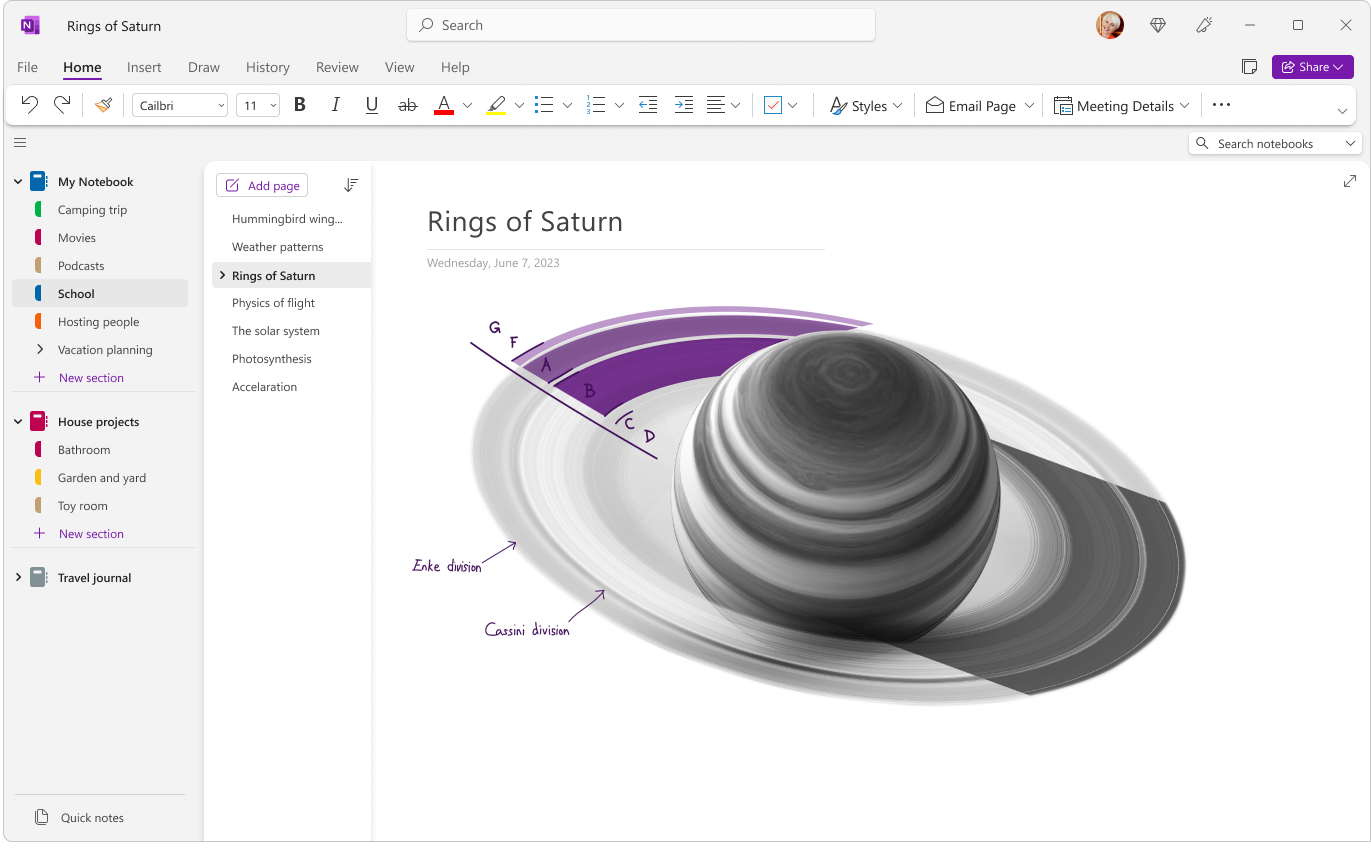Collapse the My Notebook section list
Image resolution: width=1371 pixels, height=853 pixels.
click(17, 181)
